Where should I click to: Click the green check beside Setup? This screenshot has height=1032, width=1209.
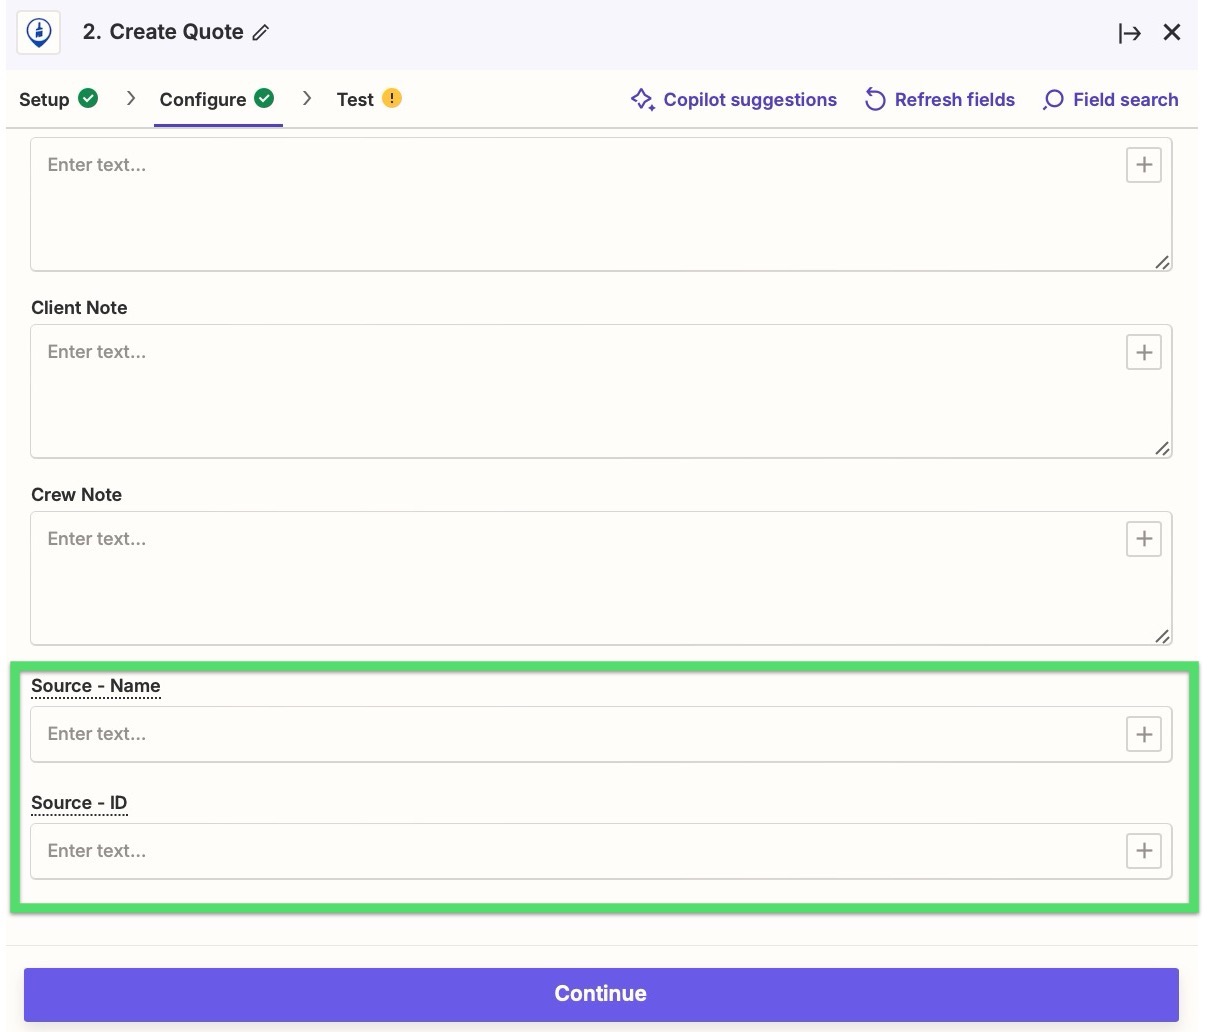[88, 98]
